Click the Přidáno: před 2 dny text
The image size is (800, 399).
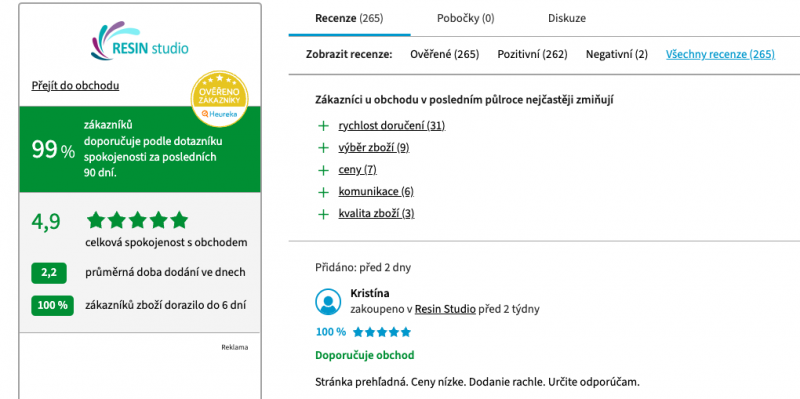pos(363,267)
